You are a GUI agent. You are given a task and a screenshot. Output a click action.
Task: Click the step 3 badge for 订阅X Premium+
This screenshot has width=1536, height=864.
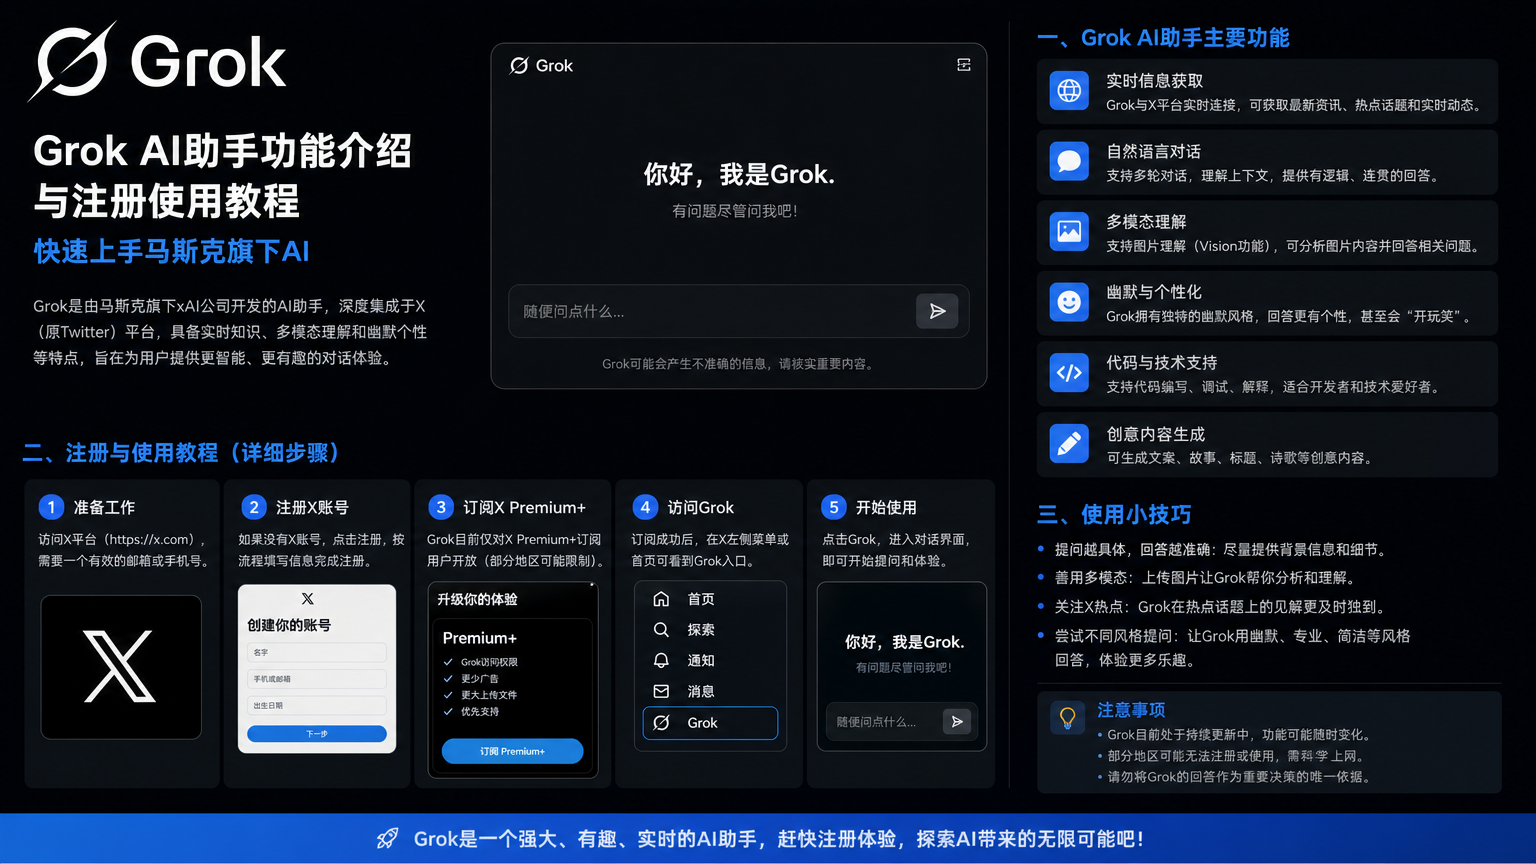[441, 507]
